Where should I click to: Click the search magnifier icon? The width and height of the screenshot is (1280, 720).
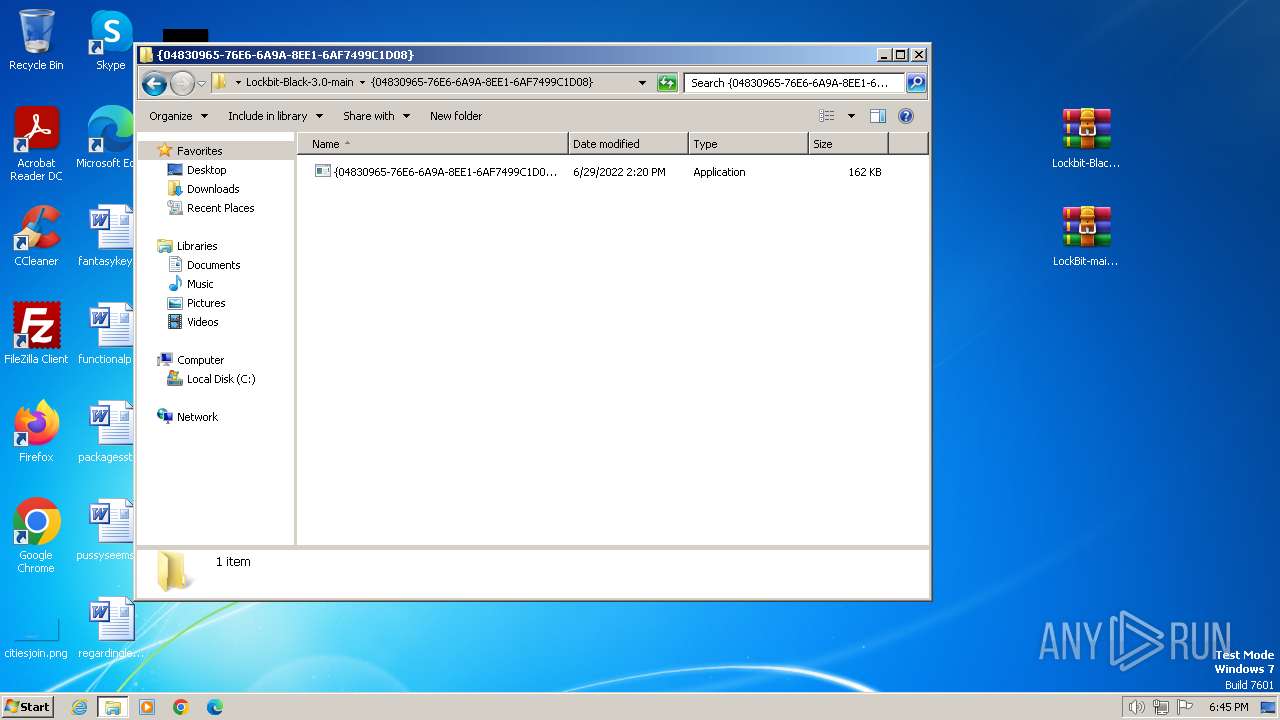click(915, 83)
